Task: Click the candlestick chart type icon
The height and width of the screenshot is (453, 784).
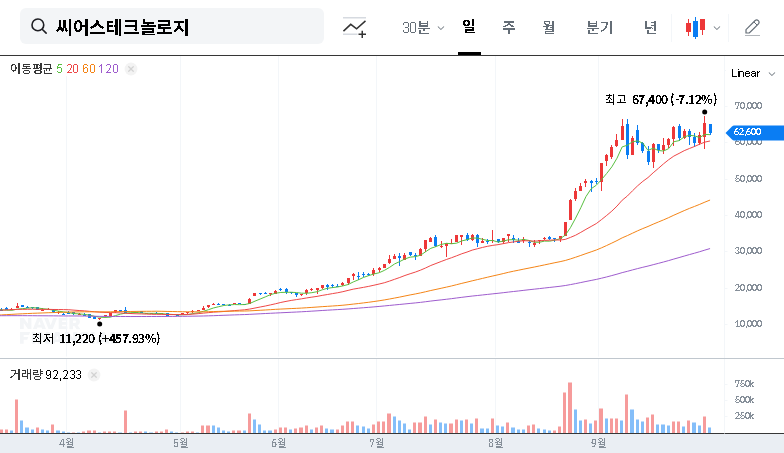Action: [696, 28]
